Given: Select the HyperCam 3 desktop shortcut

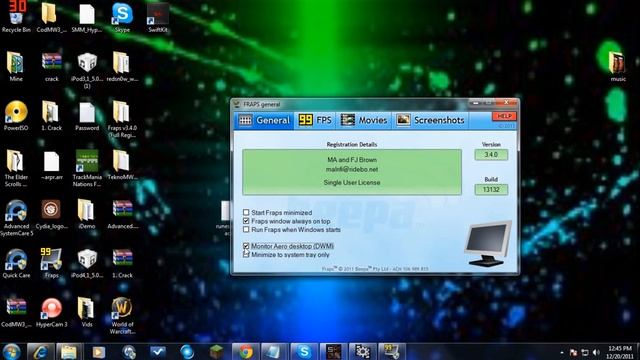Looking at the screenshot, I should tap(51, 313).
